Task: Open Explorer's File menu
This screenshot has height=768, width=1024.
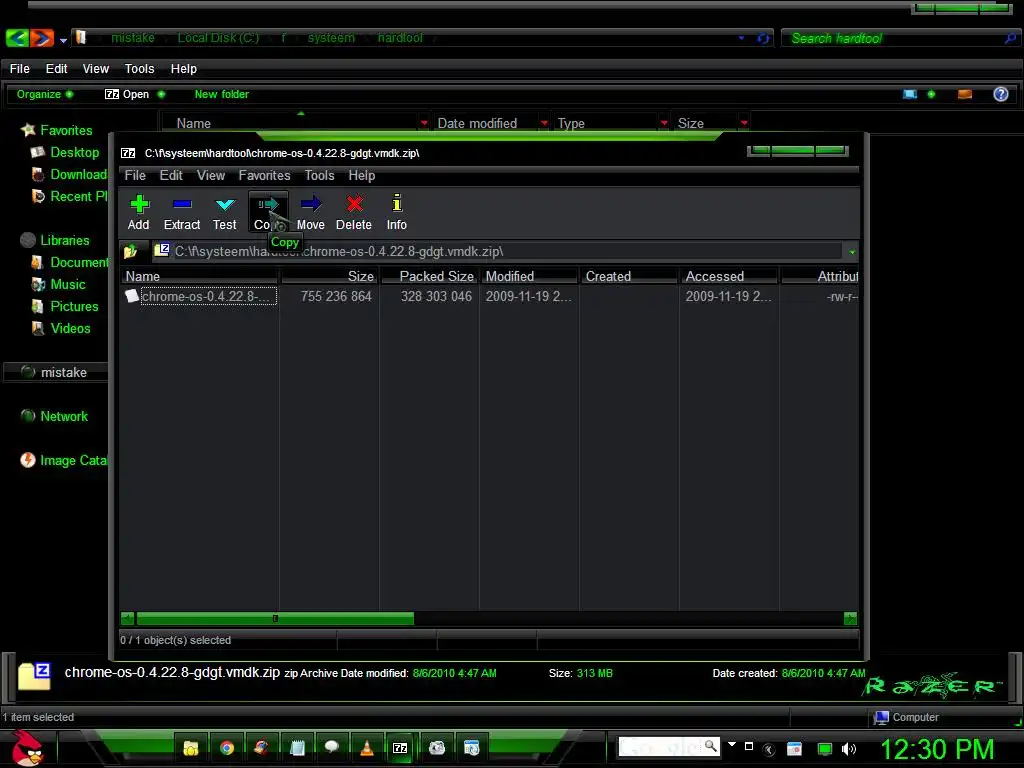Action: click(20, 69)
